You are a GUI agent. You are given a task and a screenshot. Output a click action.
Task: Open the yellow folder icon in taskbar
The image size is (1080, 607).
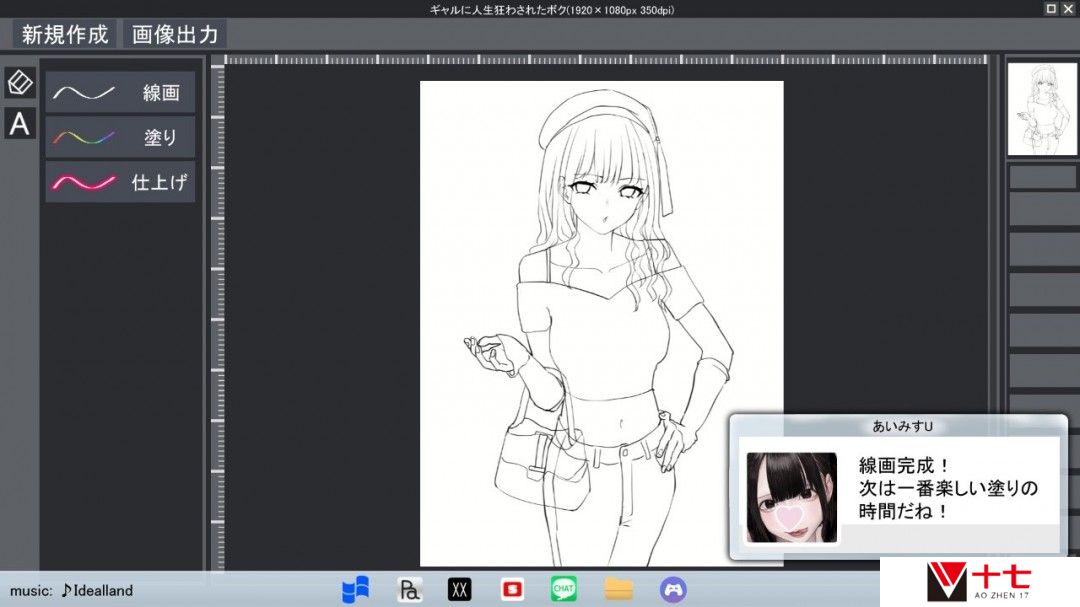[619, 590]
